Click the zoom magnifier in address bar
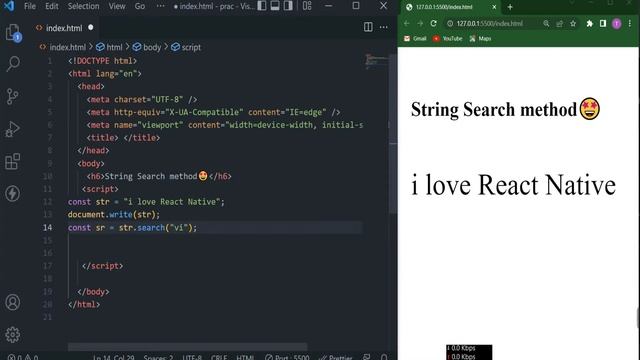The image size is (640, 360). (x=546, y=24)
